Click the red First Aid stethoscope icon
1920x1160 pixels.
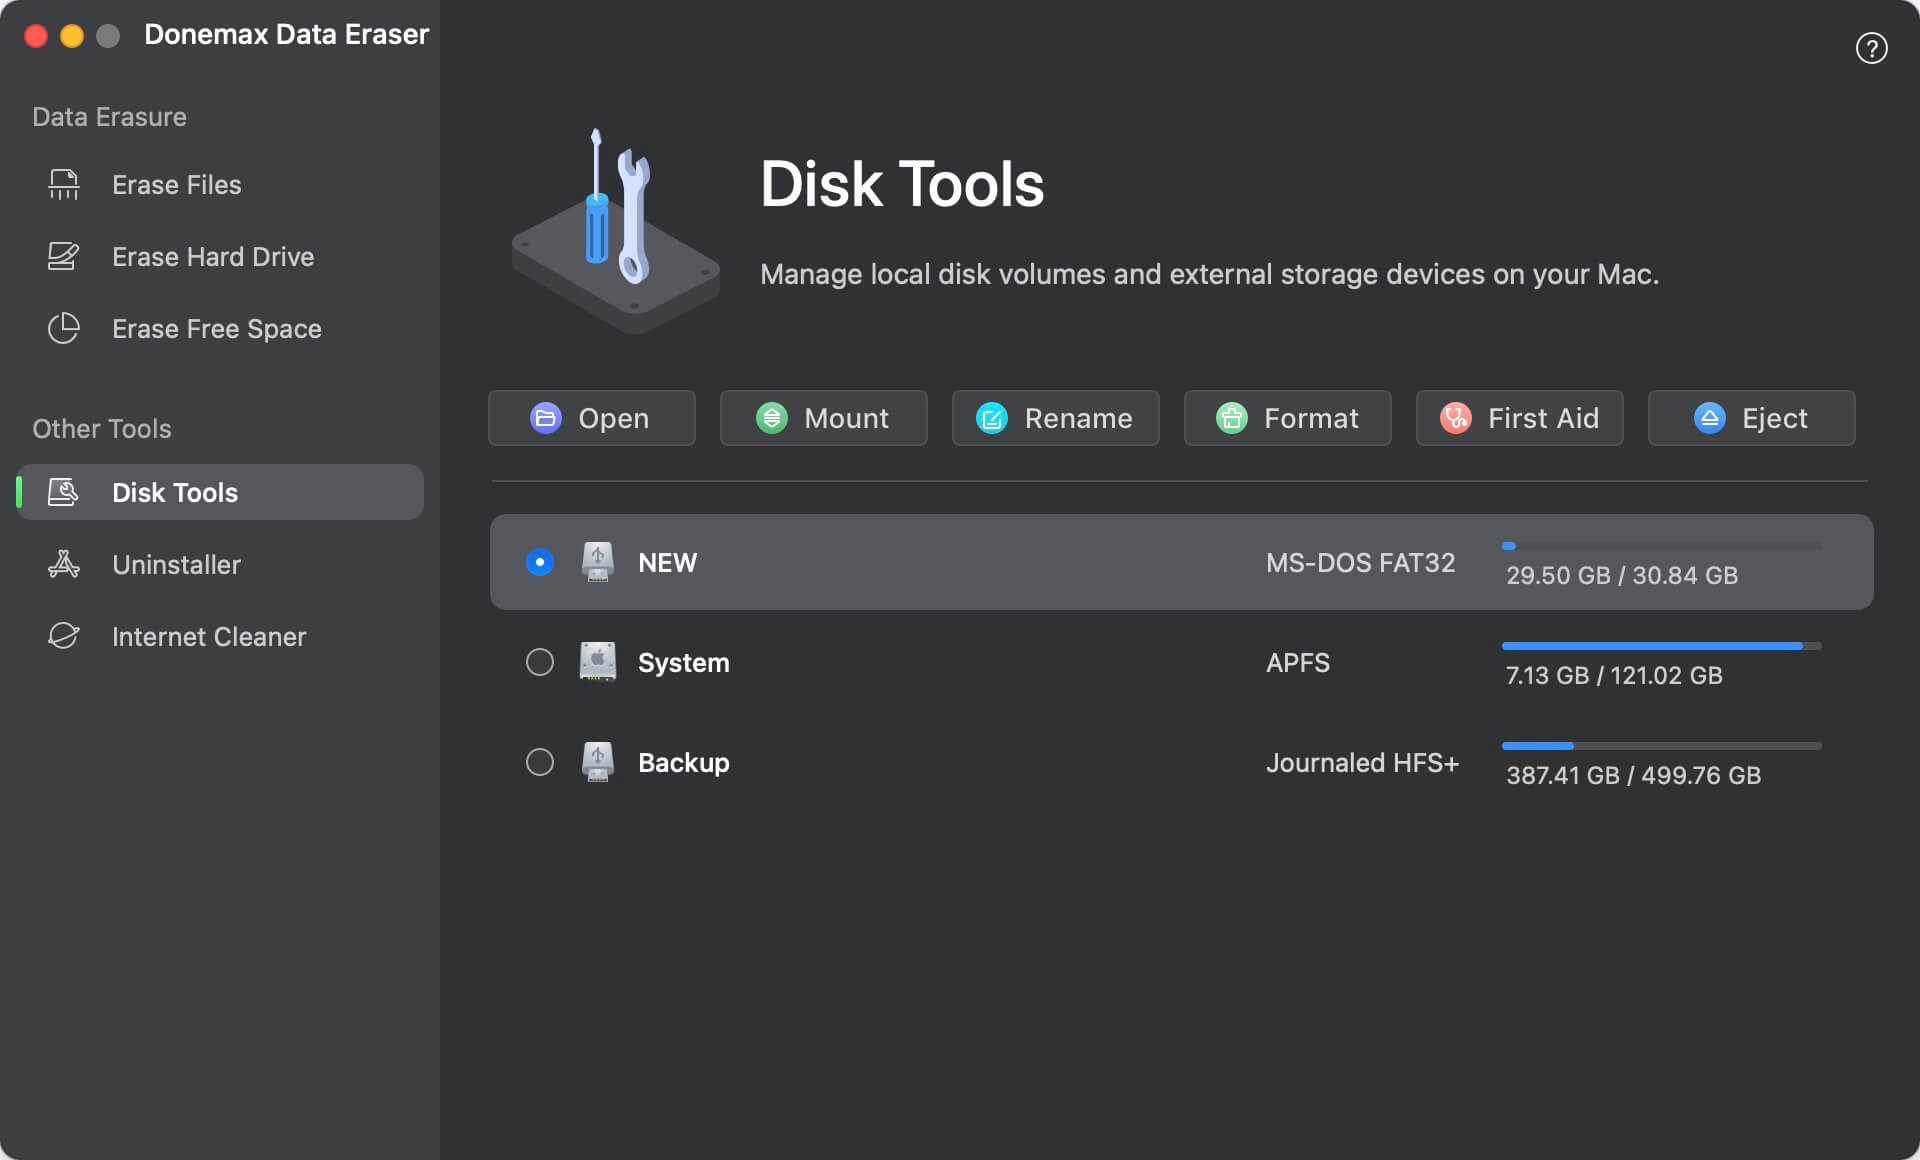(1455, 418)
